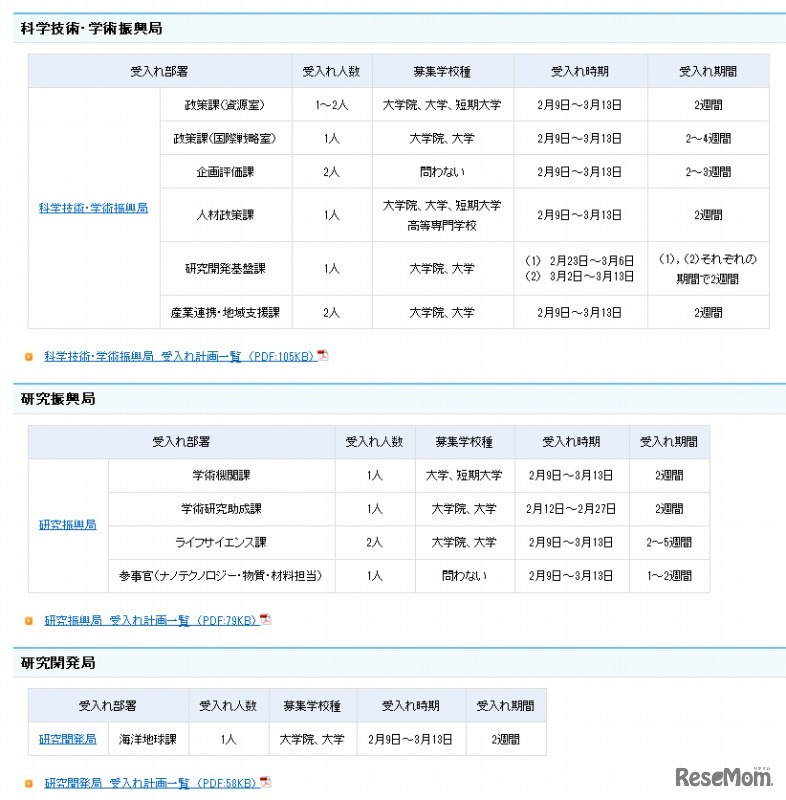Click 受入れ人数 header in 科学技術・学術振興局 table
Image resolution: width=786 pixels, height=800 pixels.
[x=332, y=71]
